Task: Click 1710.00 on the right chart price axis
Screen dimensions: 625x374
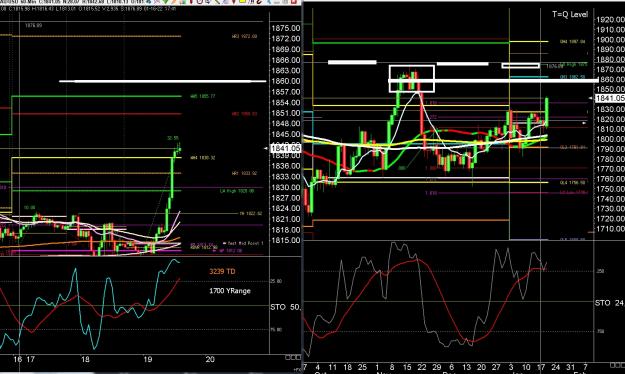Action: (x=610, y=229)
